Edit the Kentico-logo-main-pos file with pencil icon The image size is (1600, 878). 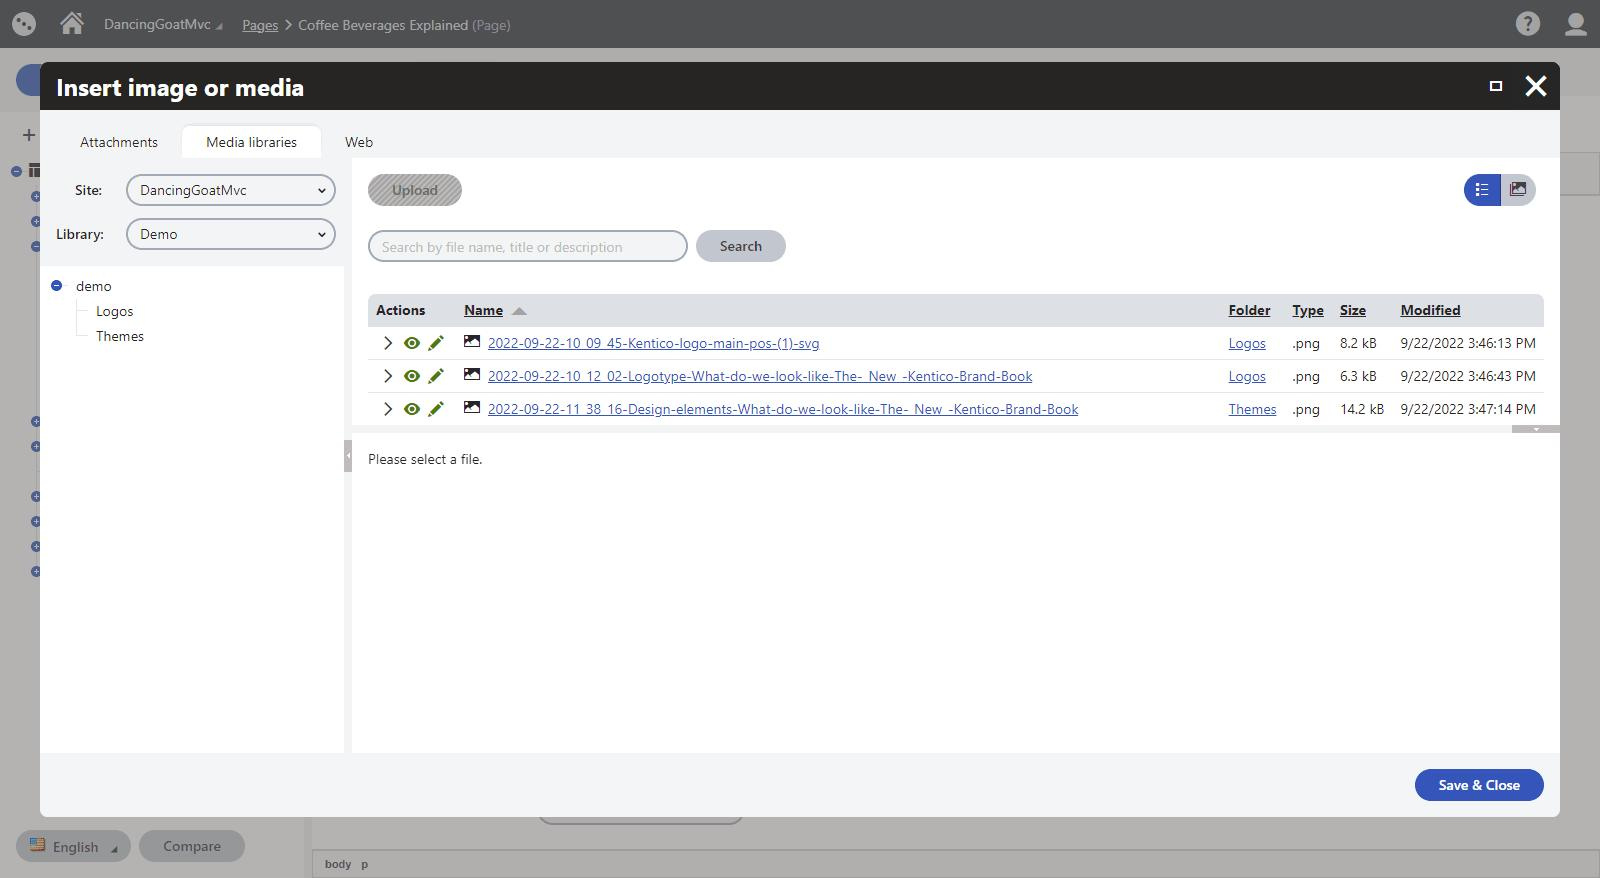pos(436,343)
